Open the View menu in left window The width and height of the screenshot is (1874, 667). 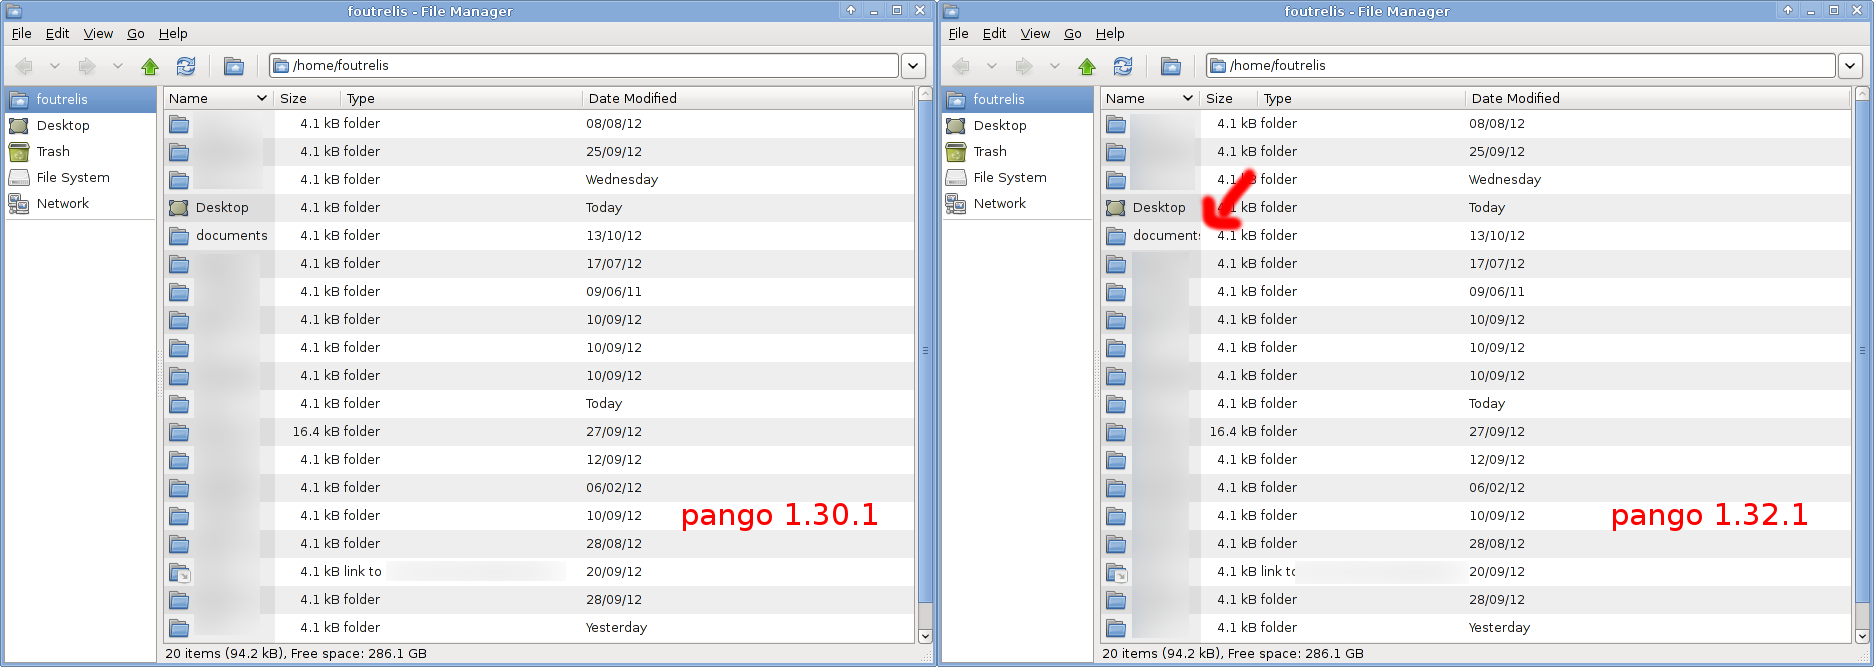[98, 34]
